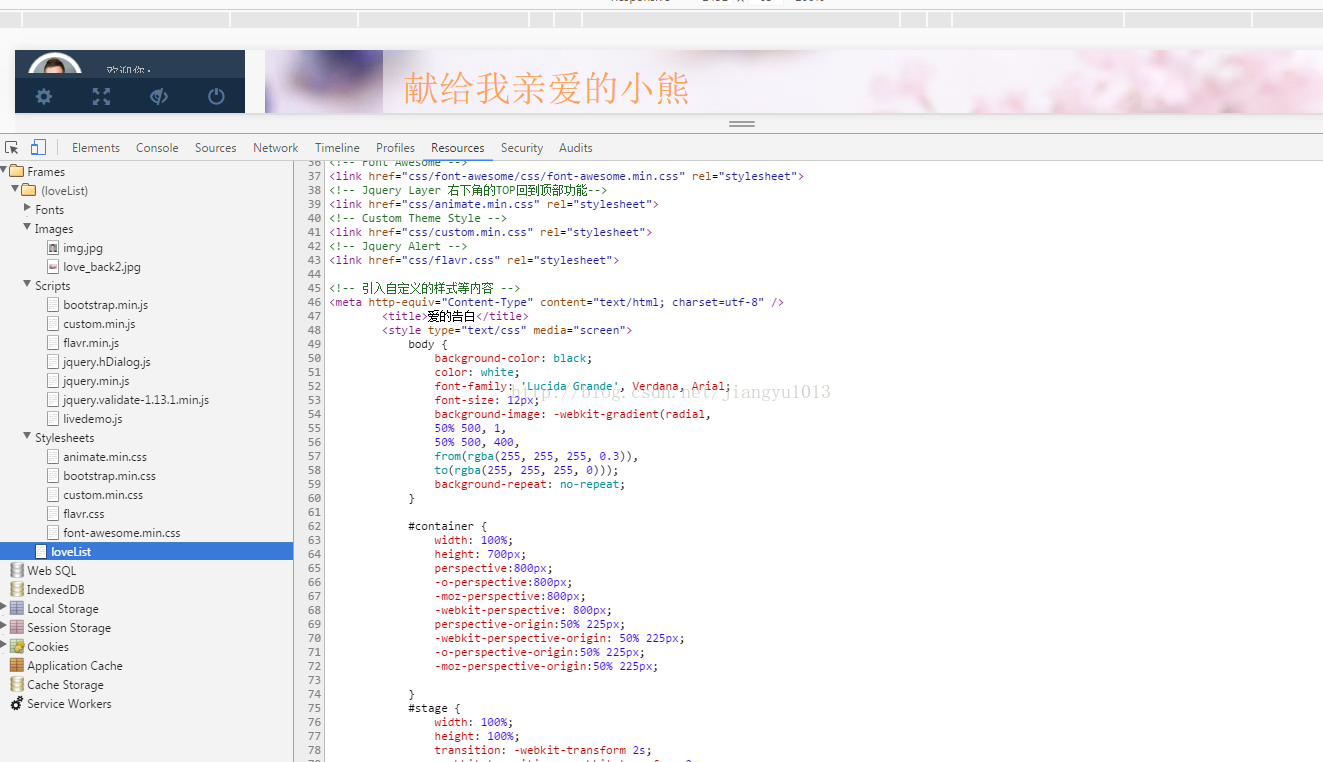
Task: Click the Application Cache icon
Action: coord(17,665)
